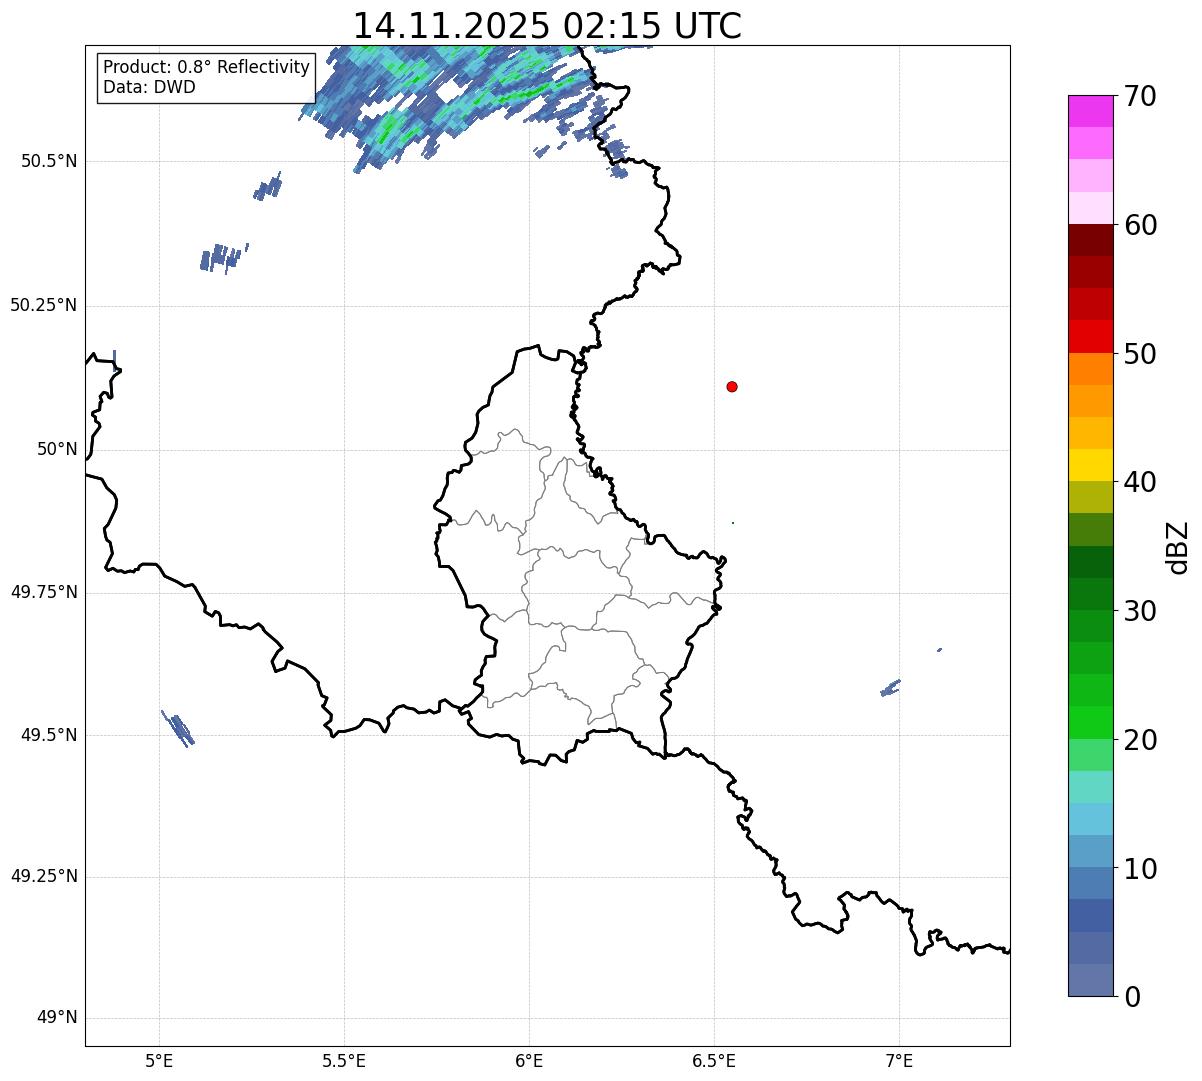Click the 'Data: DWD' legend line
The height and width of the screenshot is (1081, 1202).
click(149, 87)
